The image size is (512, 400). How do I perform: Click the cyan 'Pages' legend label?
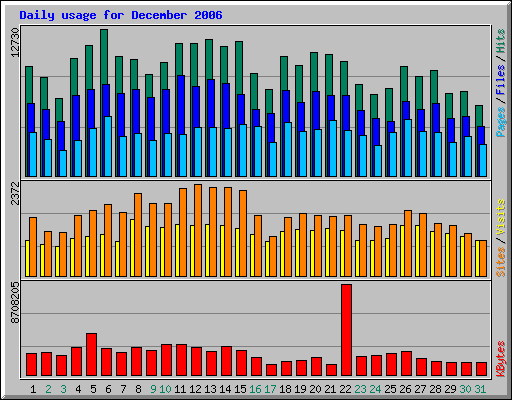(x=501, y=122)
